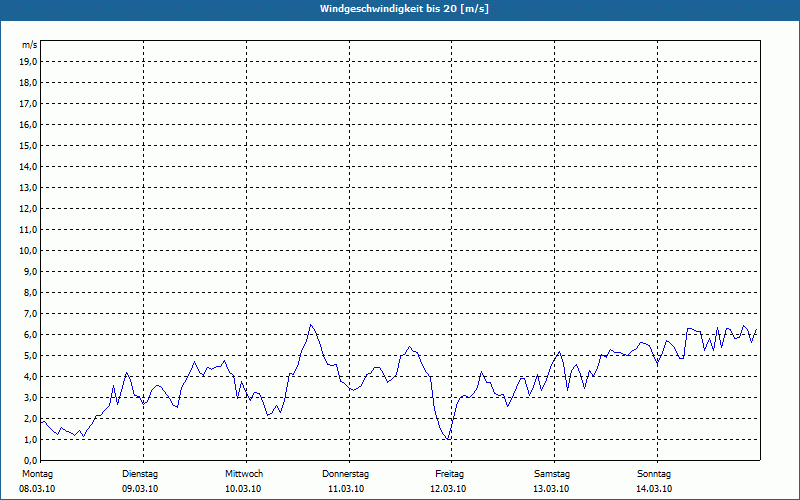
Task: Click the Montag day label
Action: [x=38, y=474]
